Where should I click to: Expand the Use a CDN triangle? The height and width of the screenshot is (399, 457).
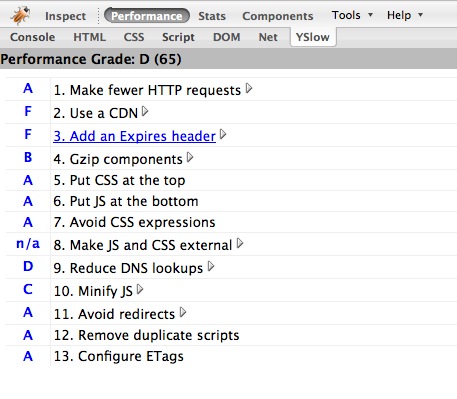145,112
